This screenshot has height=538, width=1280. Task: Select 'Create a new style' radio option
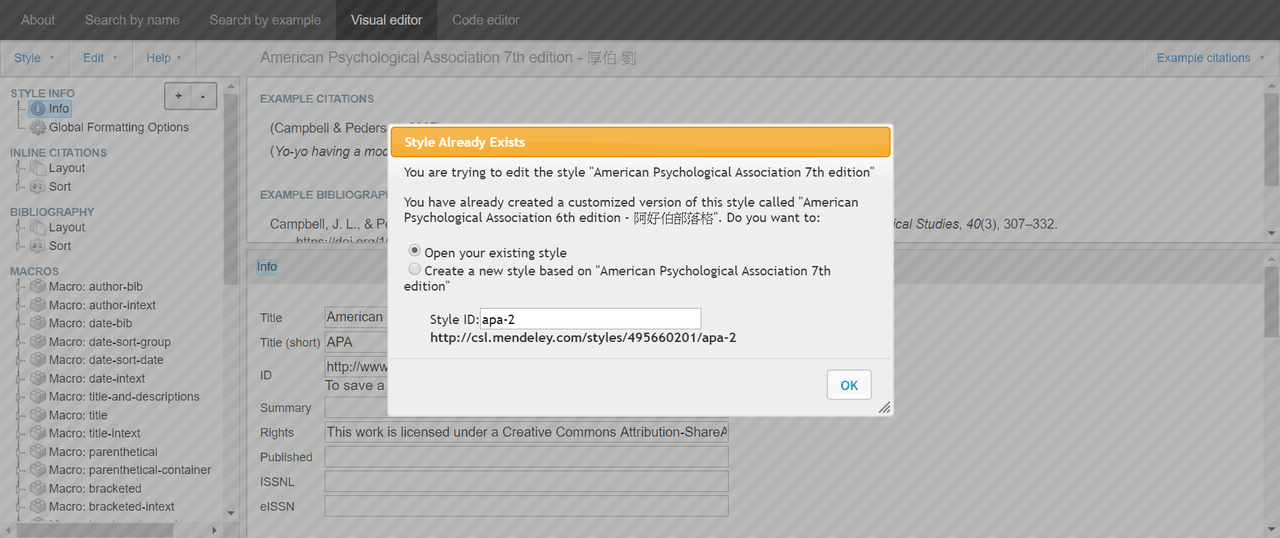point(415,270)
